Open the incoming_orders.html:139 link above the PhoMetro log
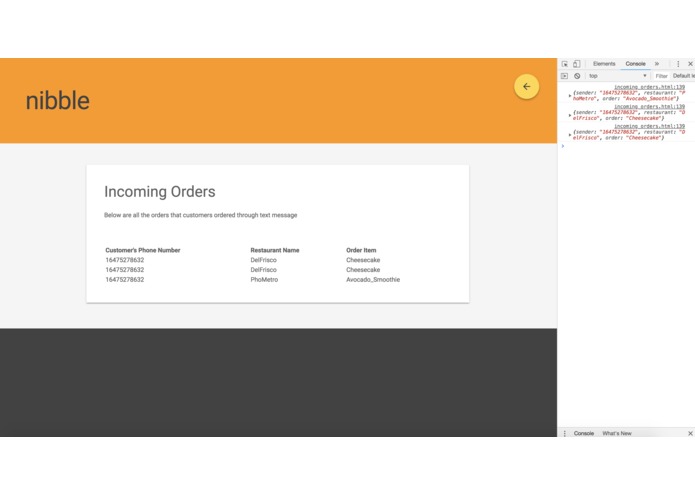This screenshot has width=695, height=494. pyautogui.click(x=649, y=87)
